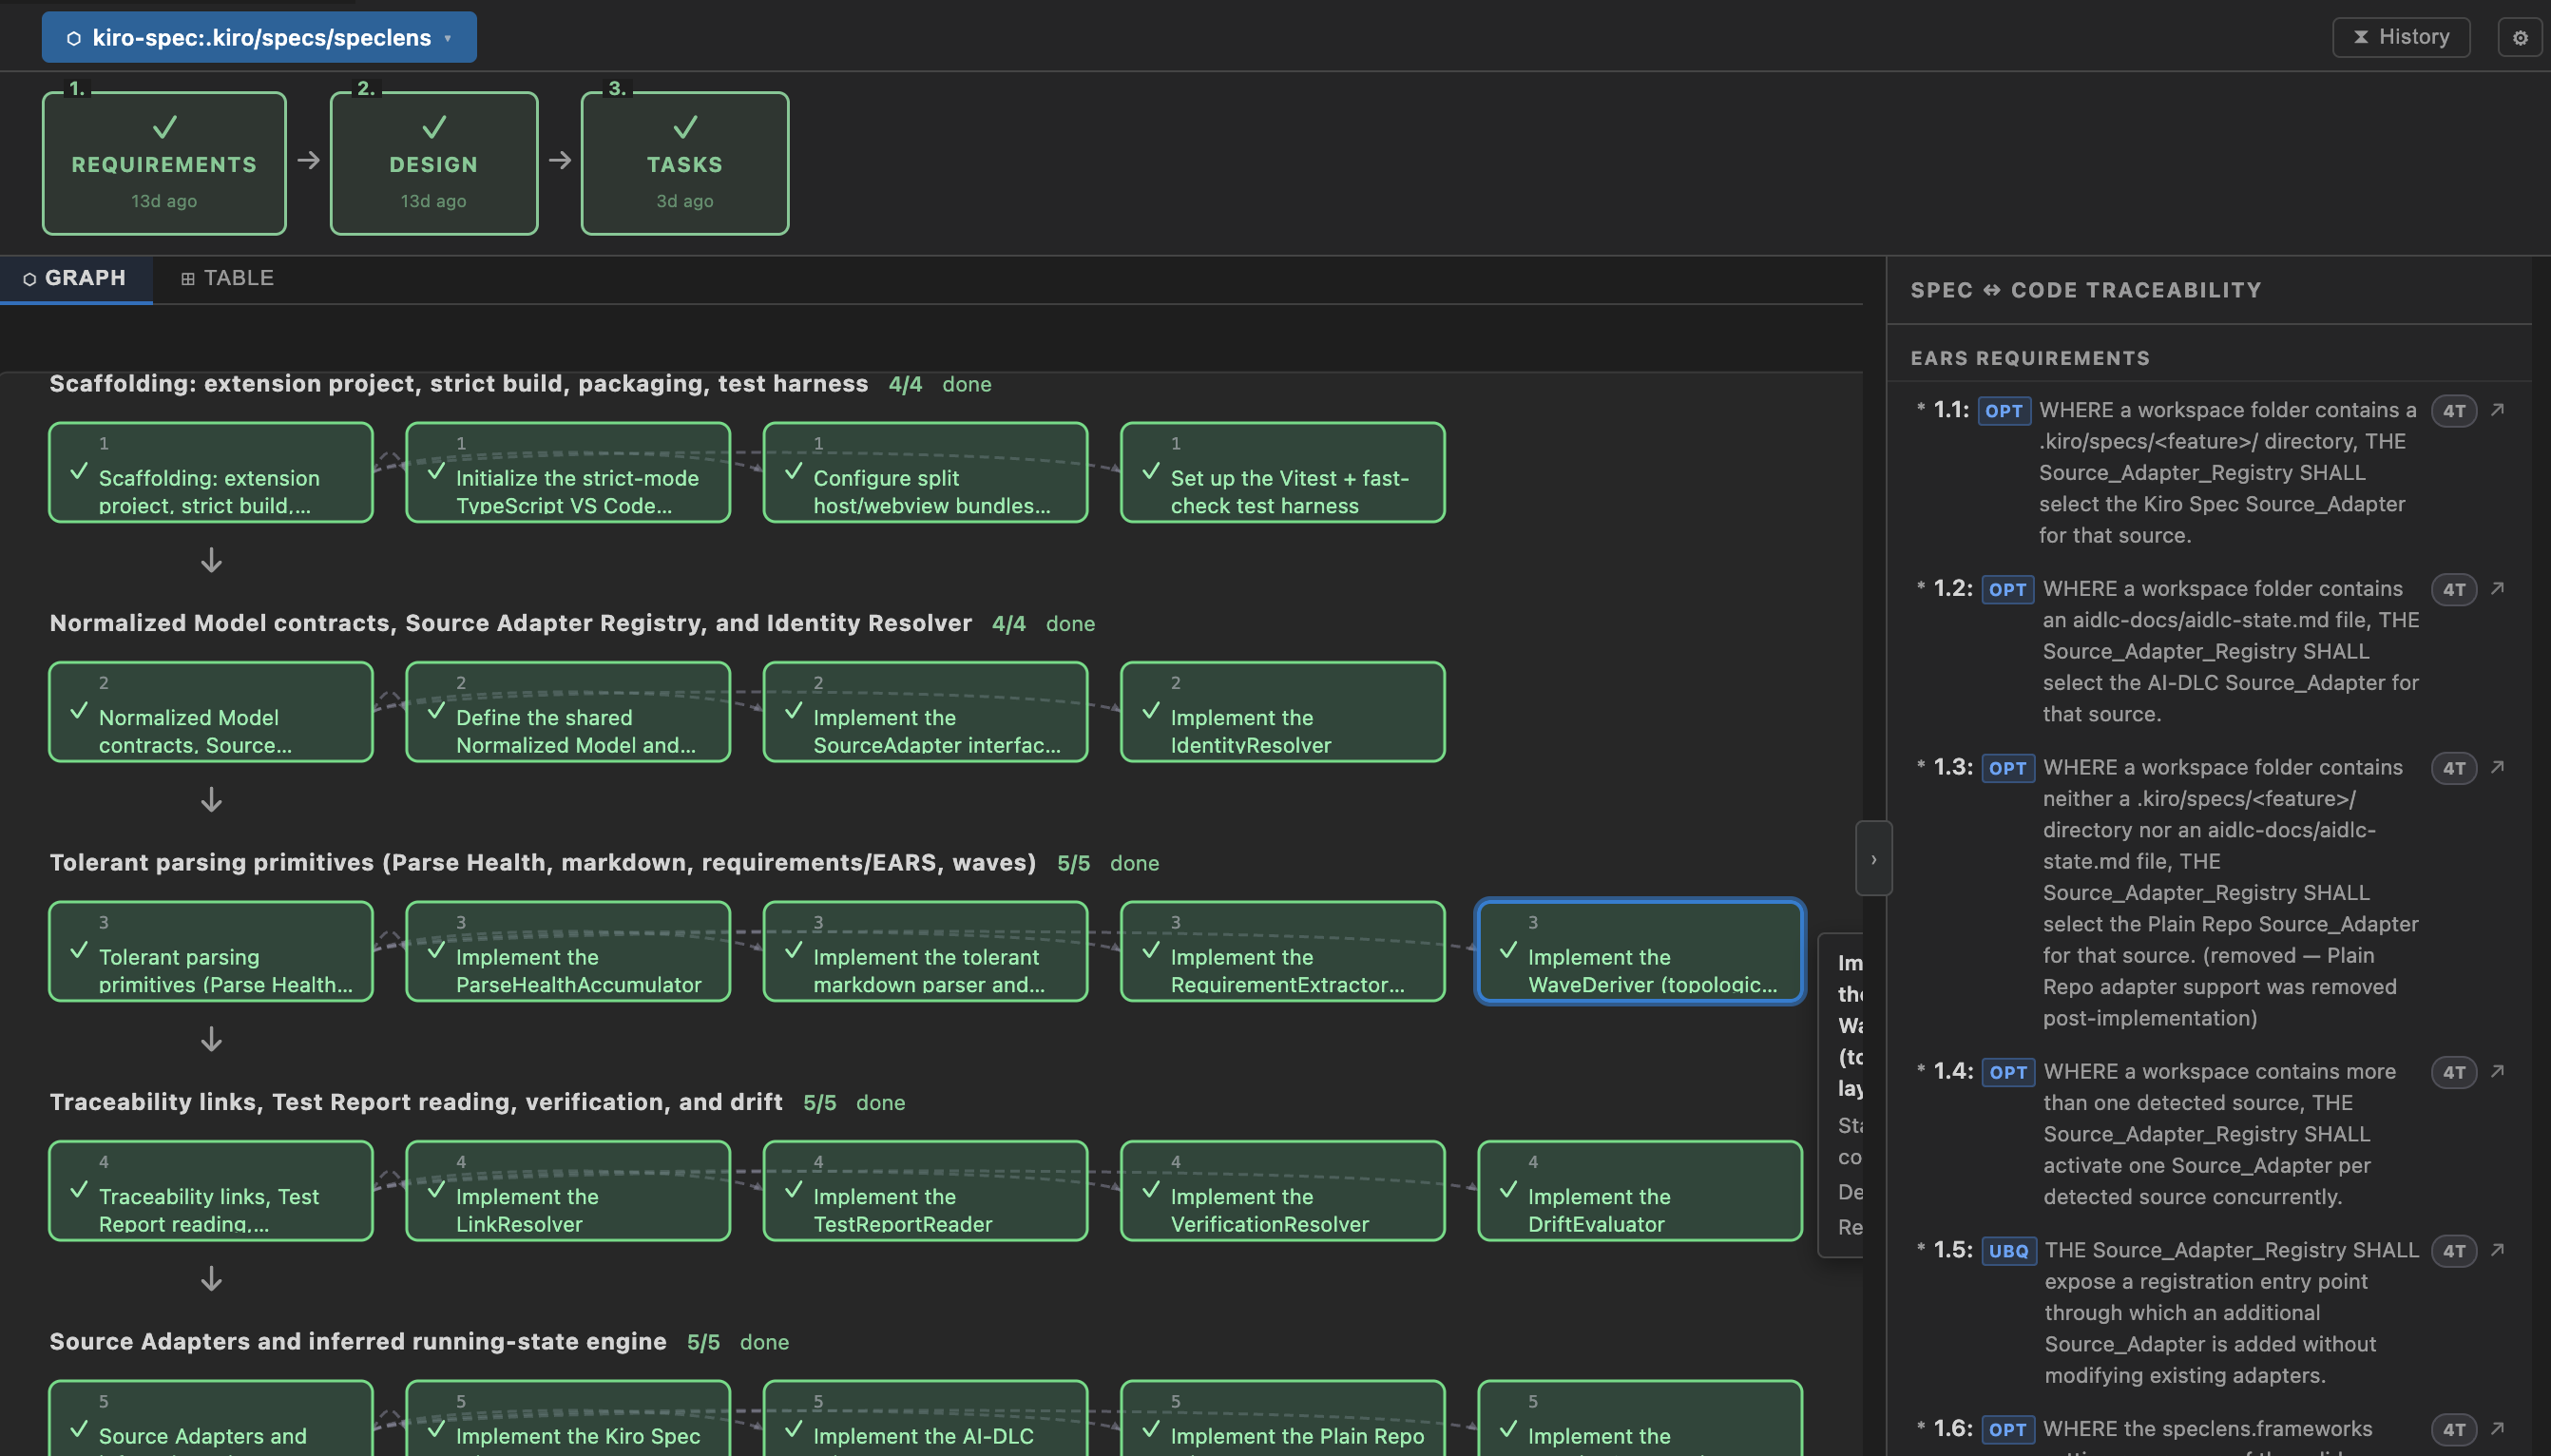2551x1456 pixels.
Task: Select Configure split host/webview bundles node
Action: point(925,473)
